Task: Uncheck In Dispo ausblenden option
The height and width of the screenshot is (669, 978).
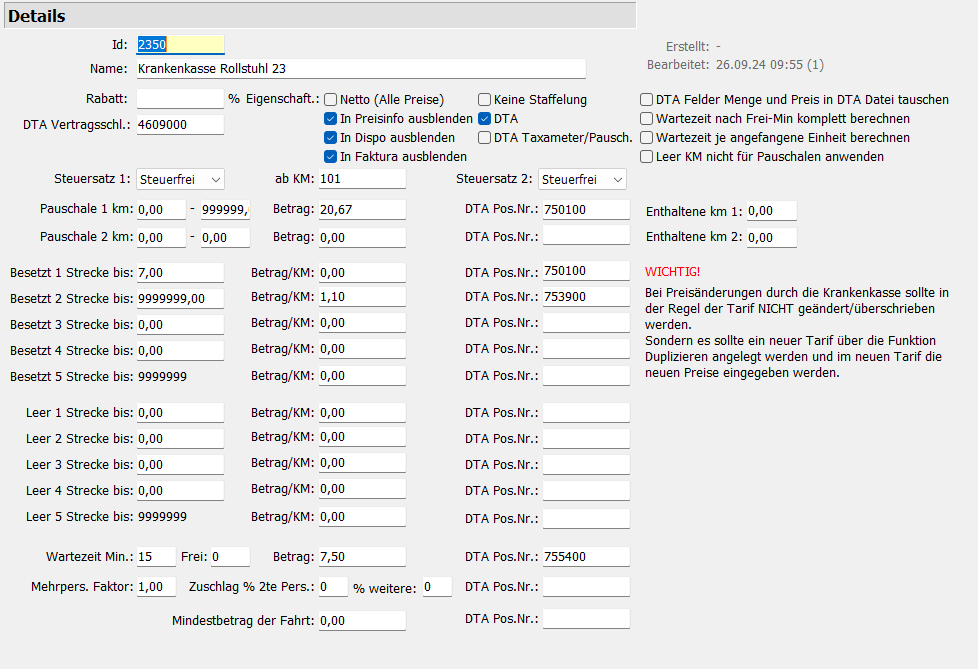Action: [x=331, y=138]
